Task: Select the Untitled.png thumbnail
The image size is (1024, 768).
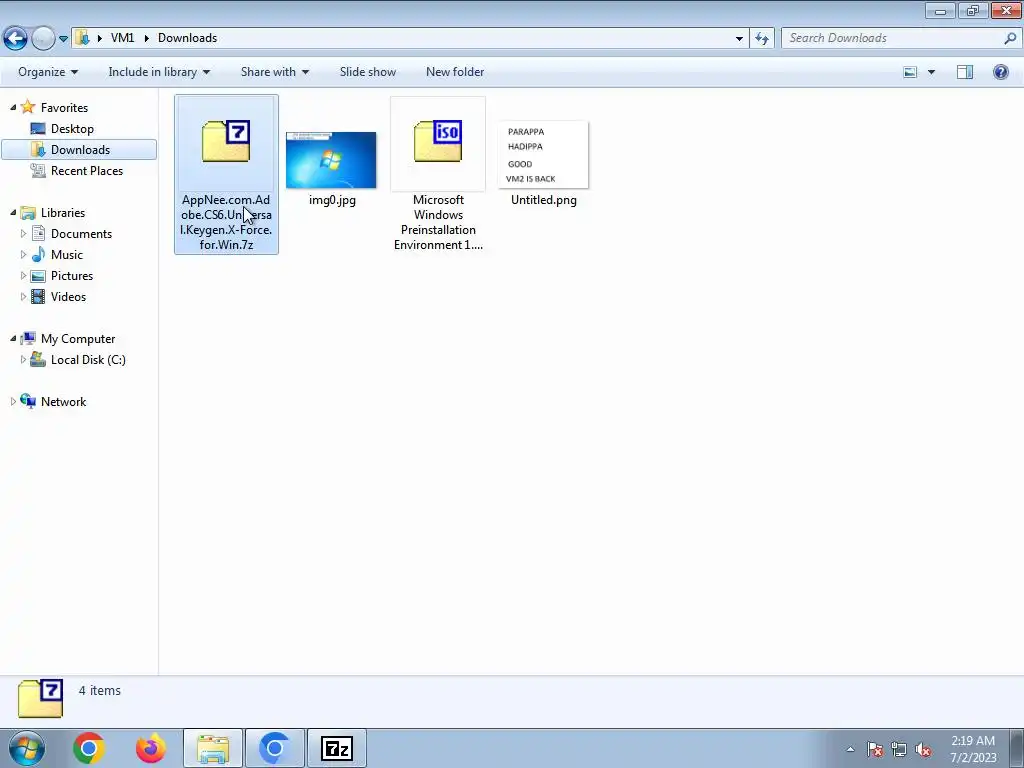Action: (543, 155)
